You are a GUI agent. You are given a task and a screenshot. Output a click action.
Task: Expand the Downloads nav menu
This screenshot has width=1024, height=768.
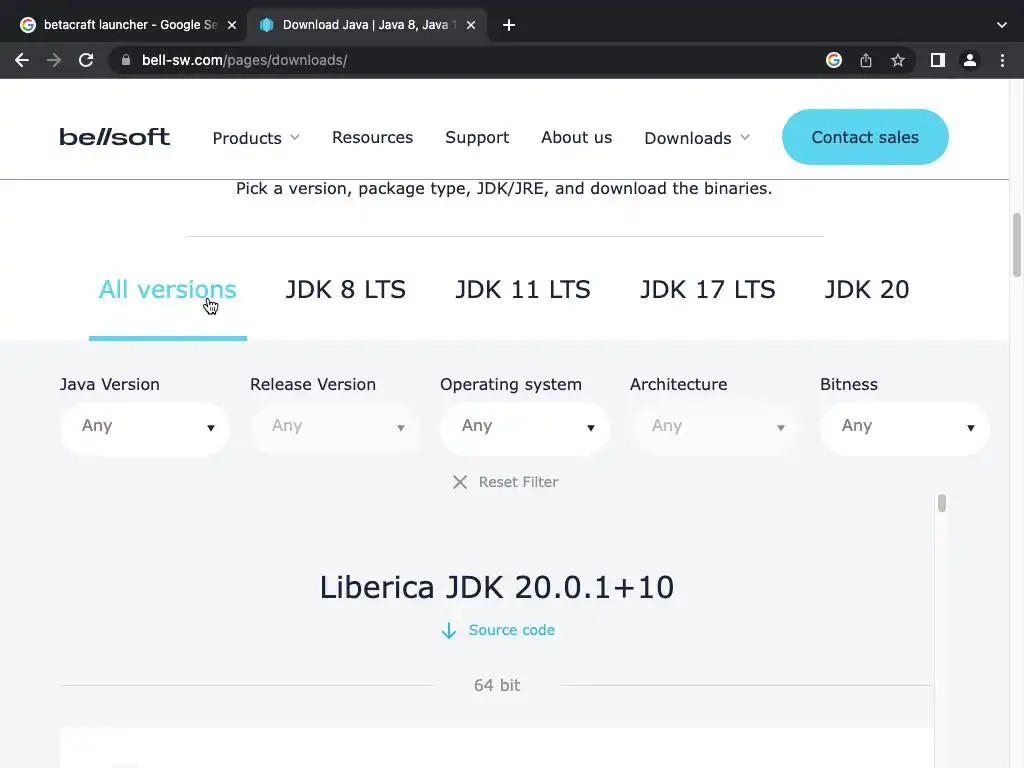pyautogui.click(x=697, y=138)
